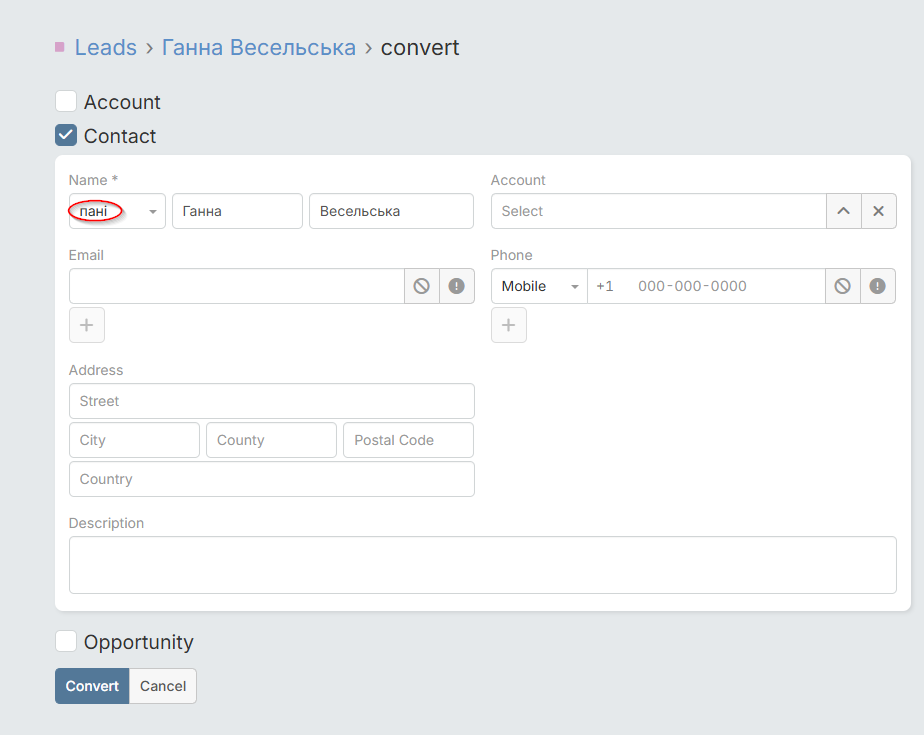
Task: Go to Leads breadcrumb link
Action: (105, 47)
